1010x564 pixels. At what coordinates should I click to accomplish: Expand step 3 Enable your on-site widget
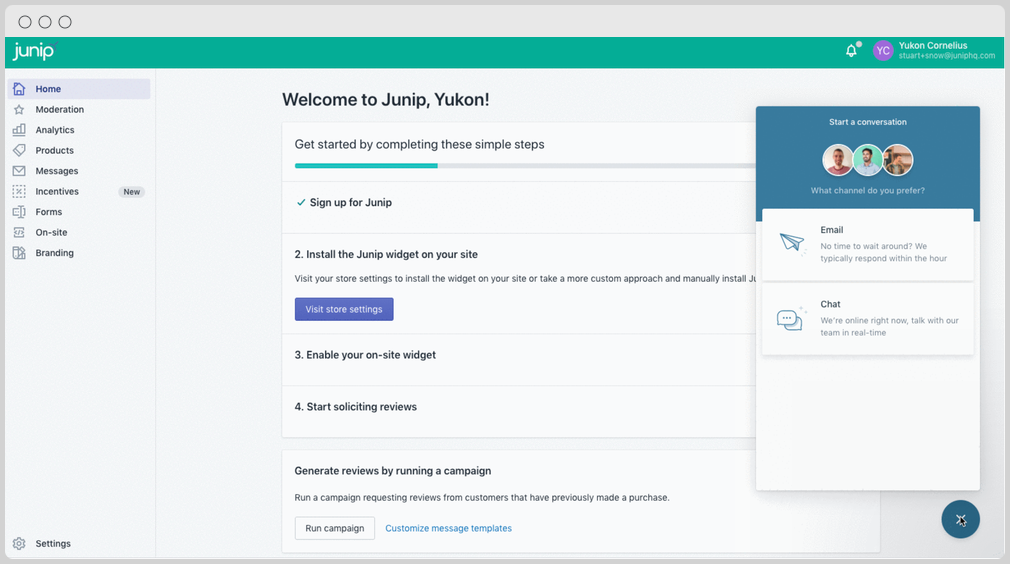tap(365, 355)
